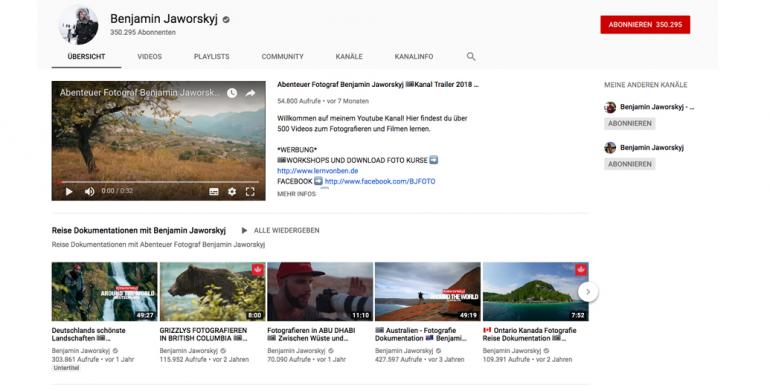The height and width of the screenshot is (391, 770).
Task: Click channel name under Australien video
Action: point(404,351)
